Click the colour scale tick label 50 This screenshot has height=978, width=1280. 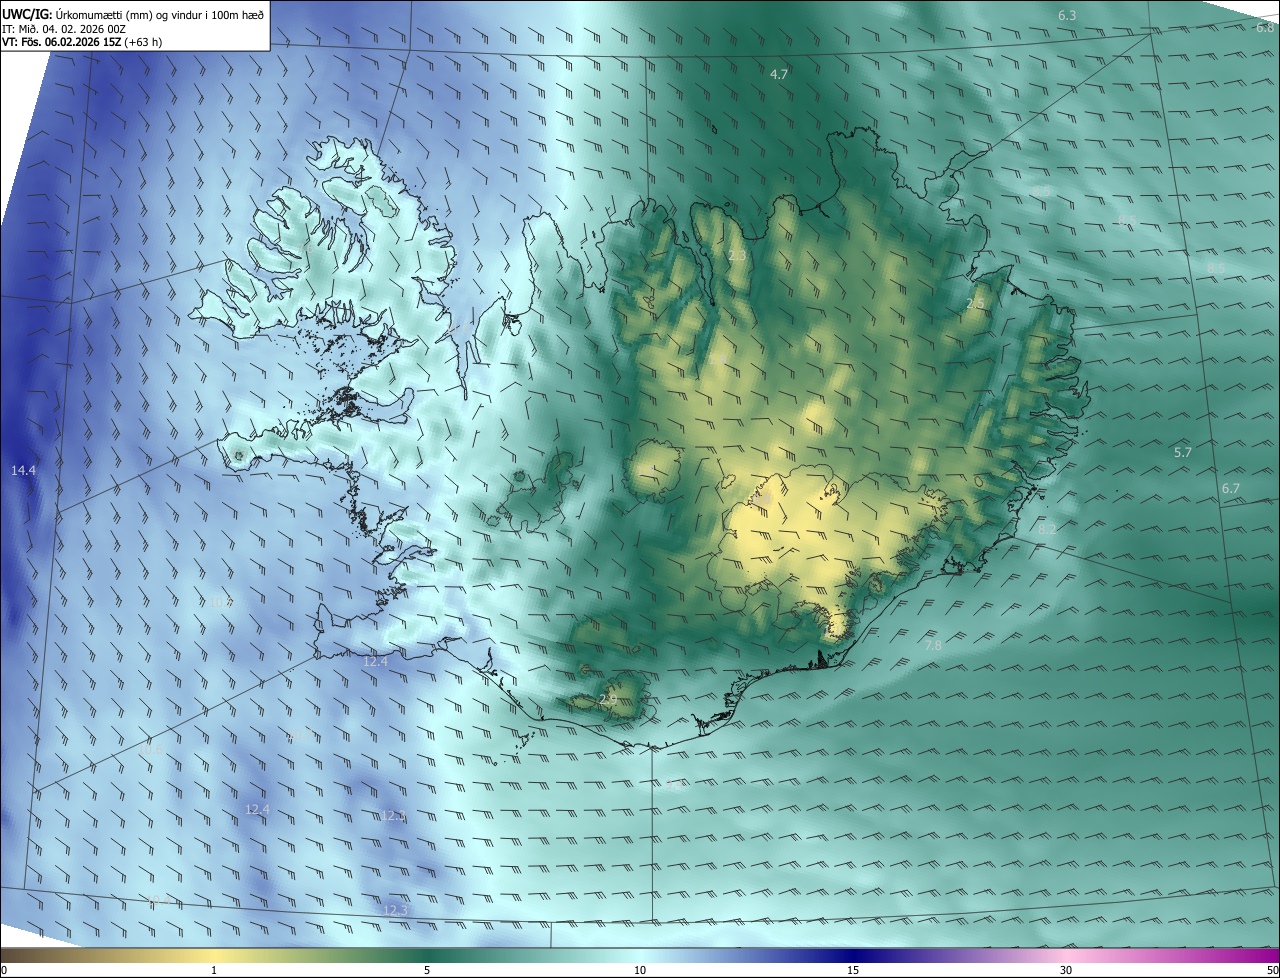pos(1272,971)
